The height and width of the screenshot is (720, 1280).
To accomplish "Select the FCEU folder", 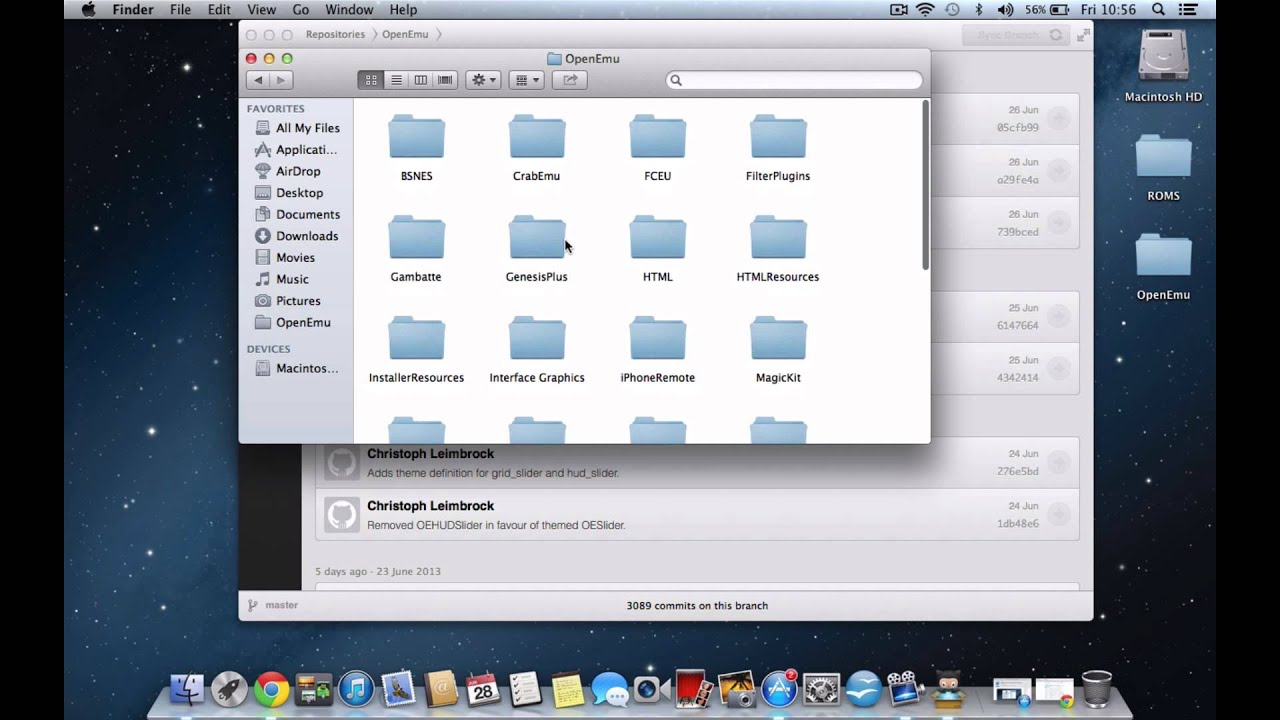I will (658, 147).
